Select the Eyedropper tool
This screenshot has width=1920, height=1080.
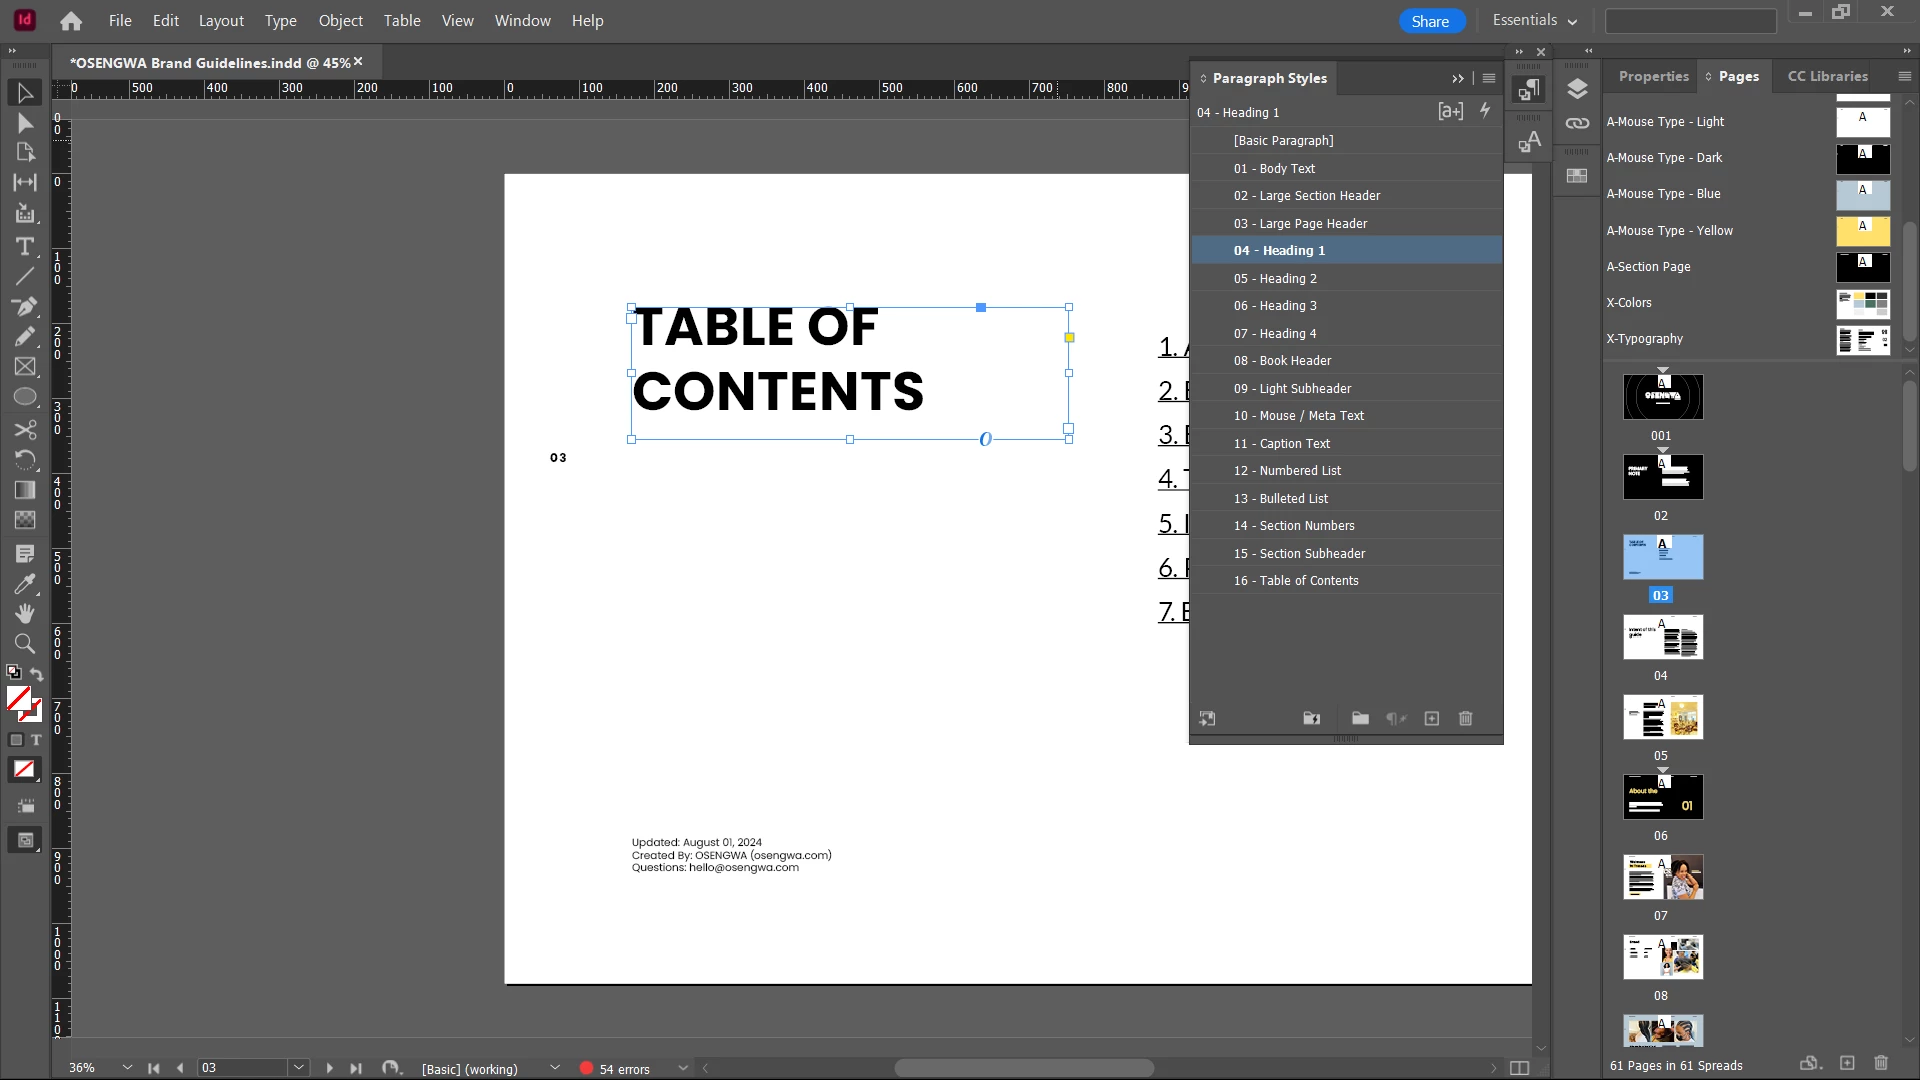tap(25, 584)
